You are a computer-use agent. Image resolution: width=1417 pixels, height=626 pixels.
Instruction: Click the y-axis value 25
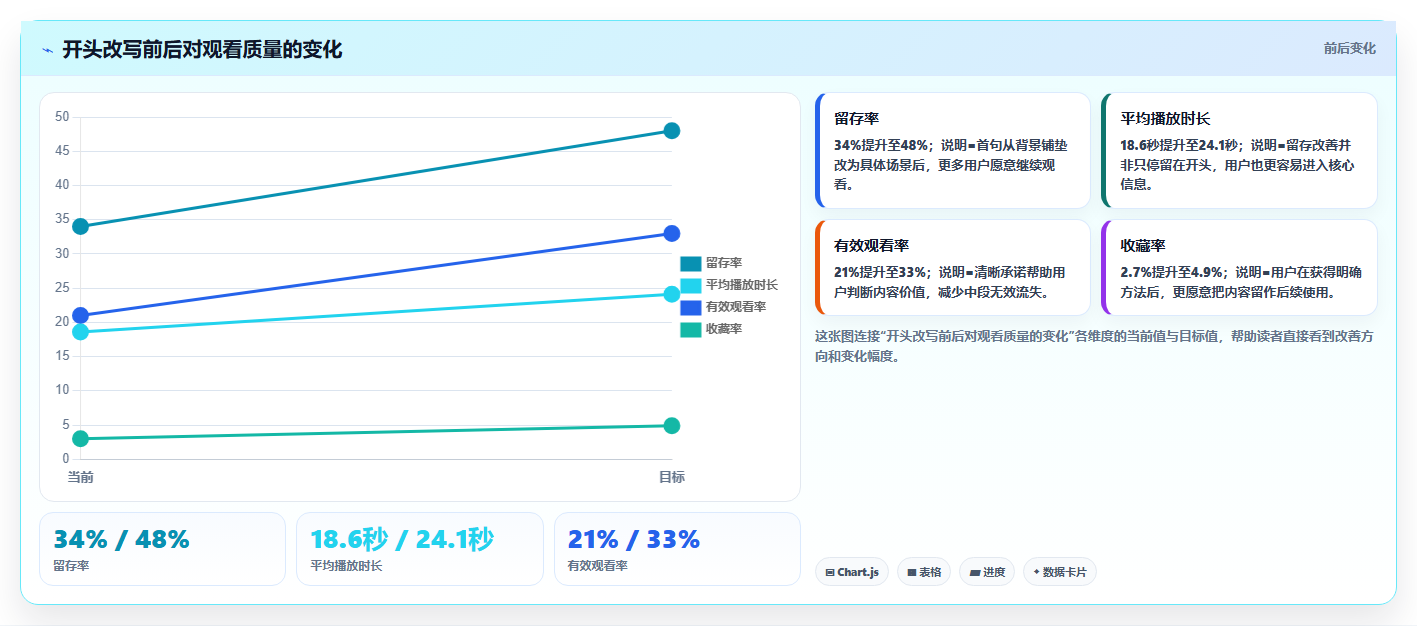coord(62,288)
